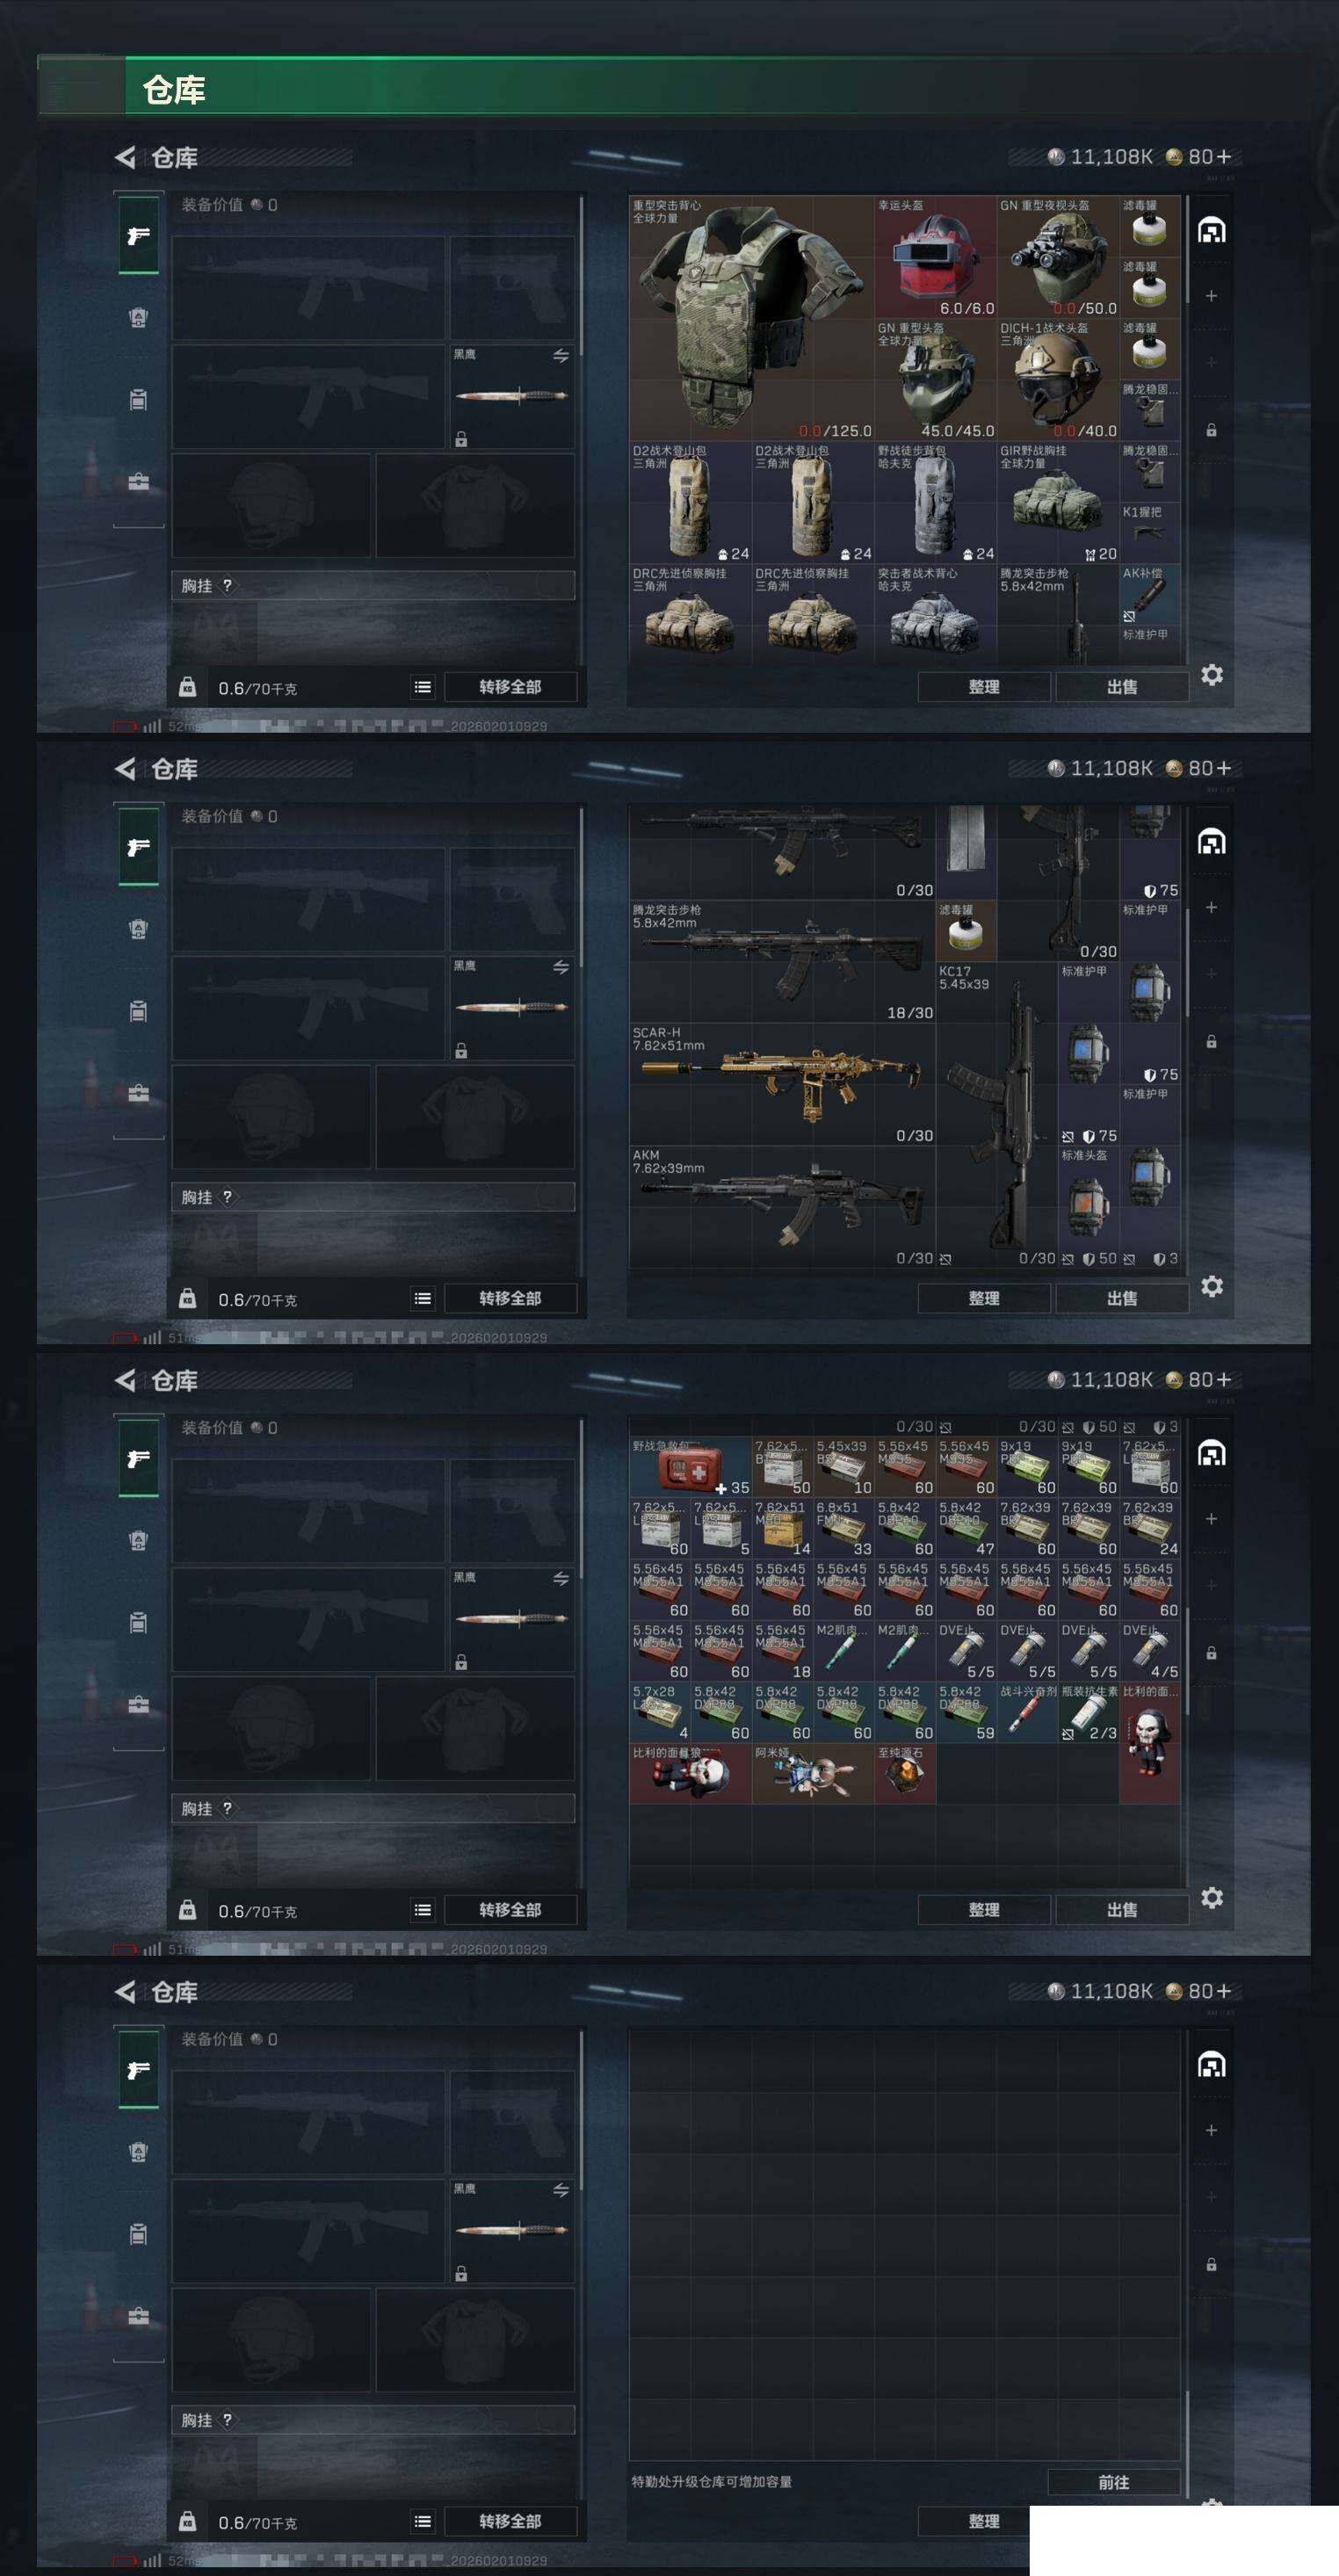
Task: Toggle the lock under the 黑鹰 knife beside the 野战急救 panel
Action: pyautogui.click(x=461, y=1662)
